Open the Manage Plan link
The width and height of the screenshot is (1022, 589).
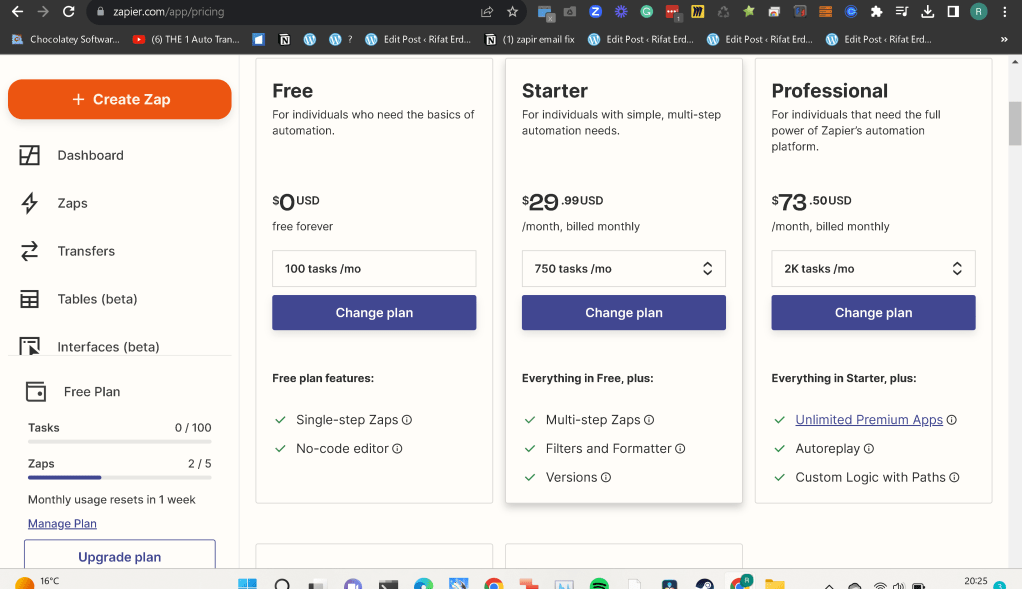click(x=62, y=524)
